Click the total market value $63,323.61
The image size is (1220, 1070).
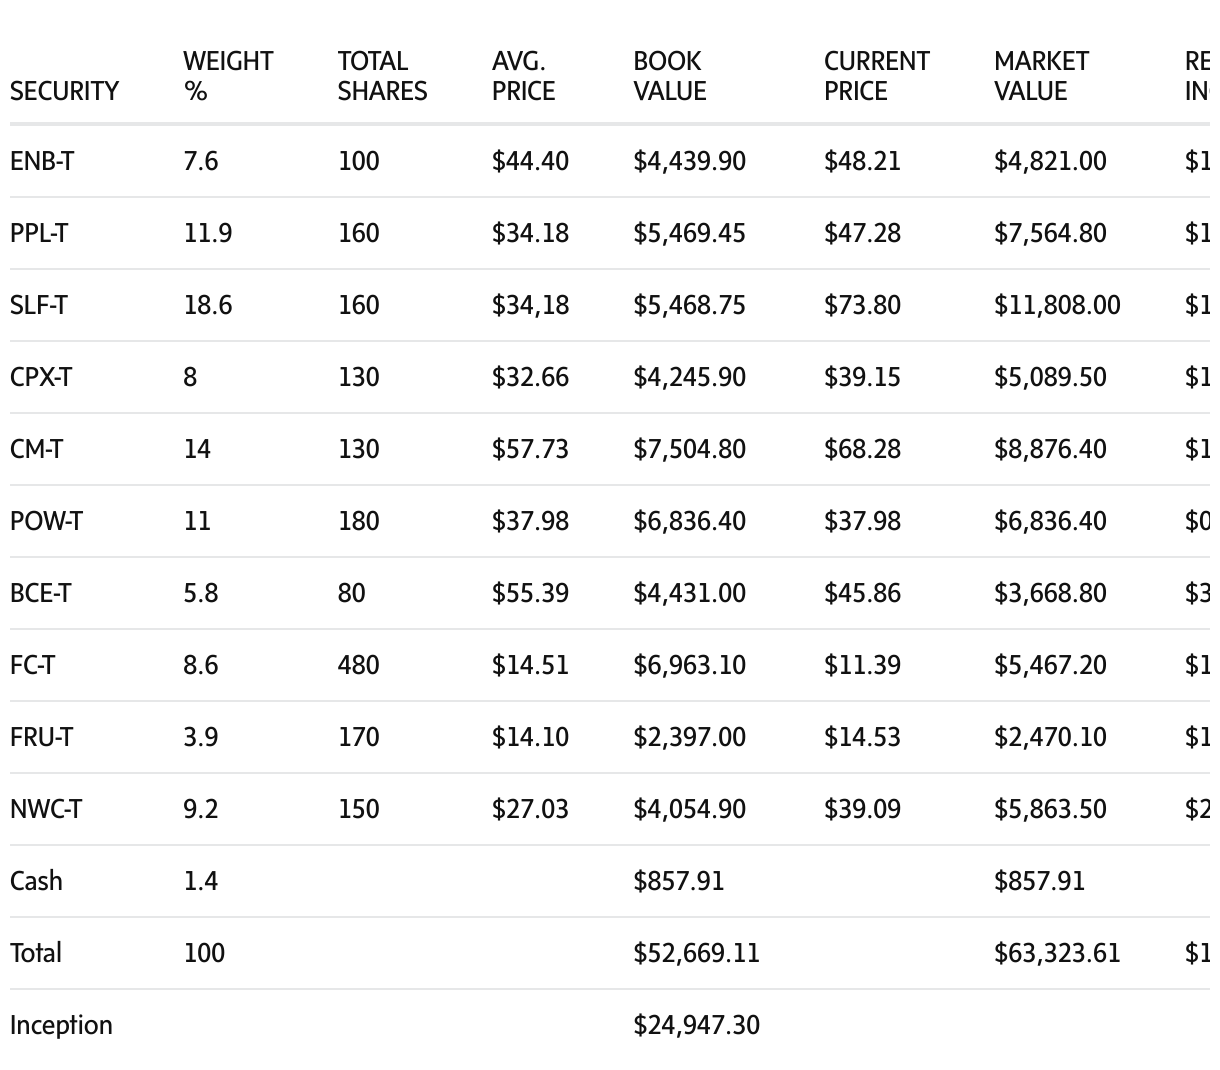point(1057,953)
